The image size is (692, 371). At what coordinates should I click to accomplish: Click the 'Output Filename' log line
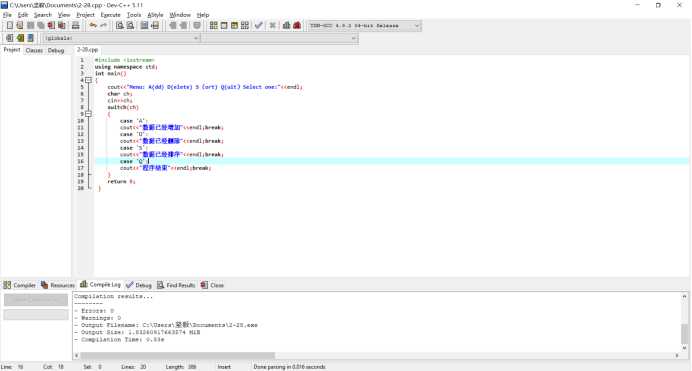[165, 325]
